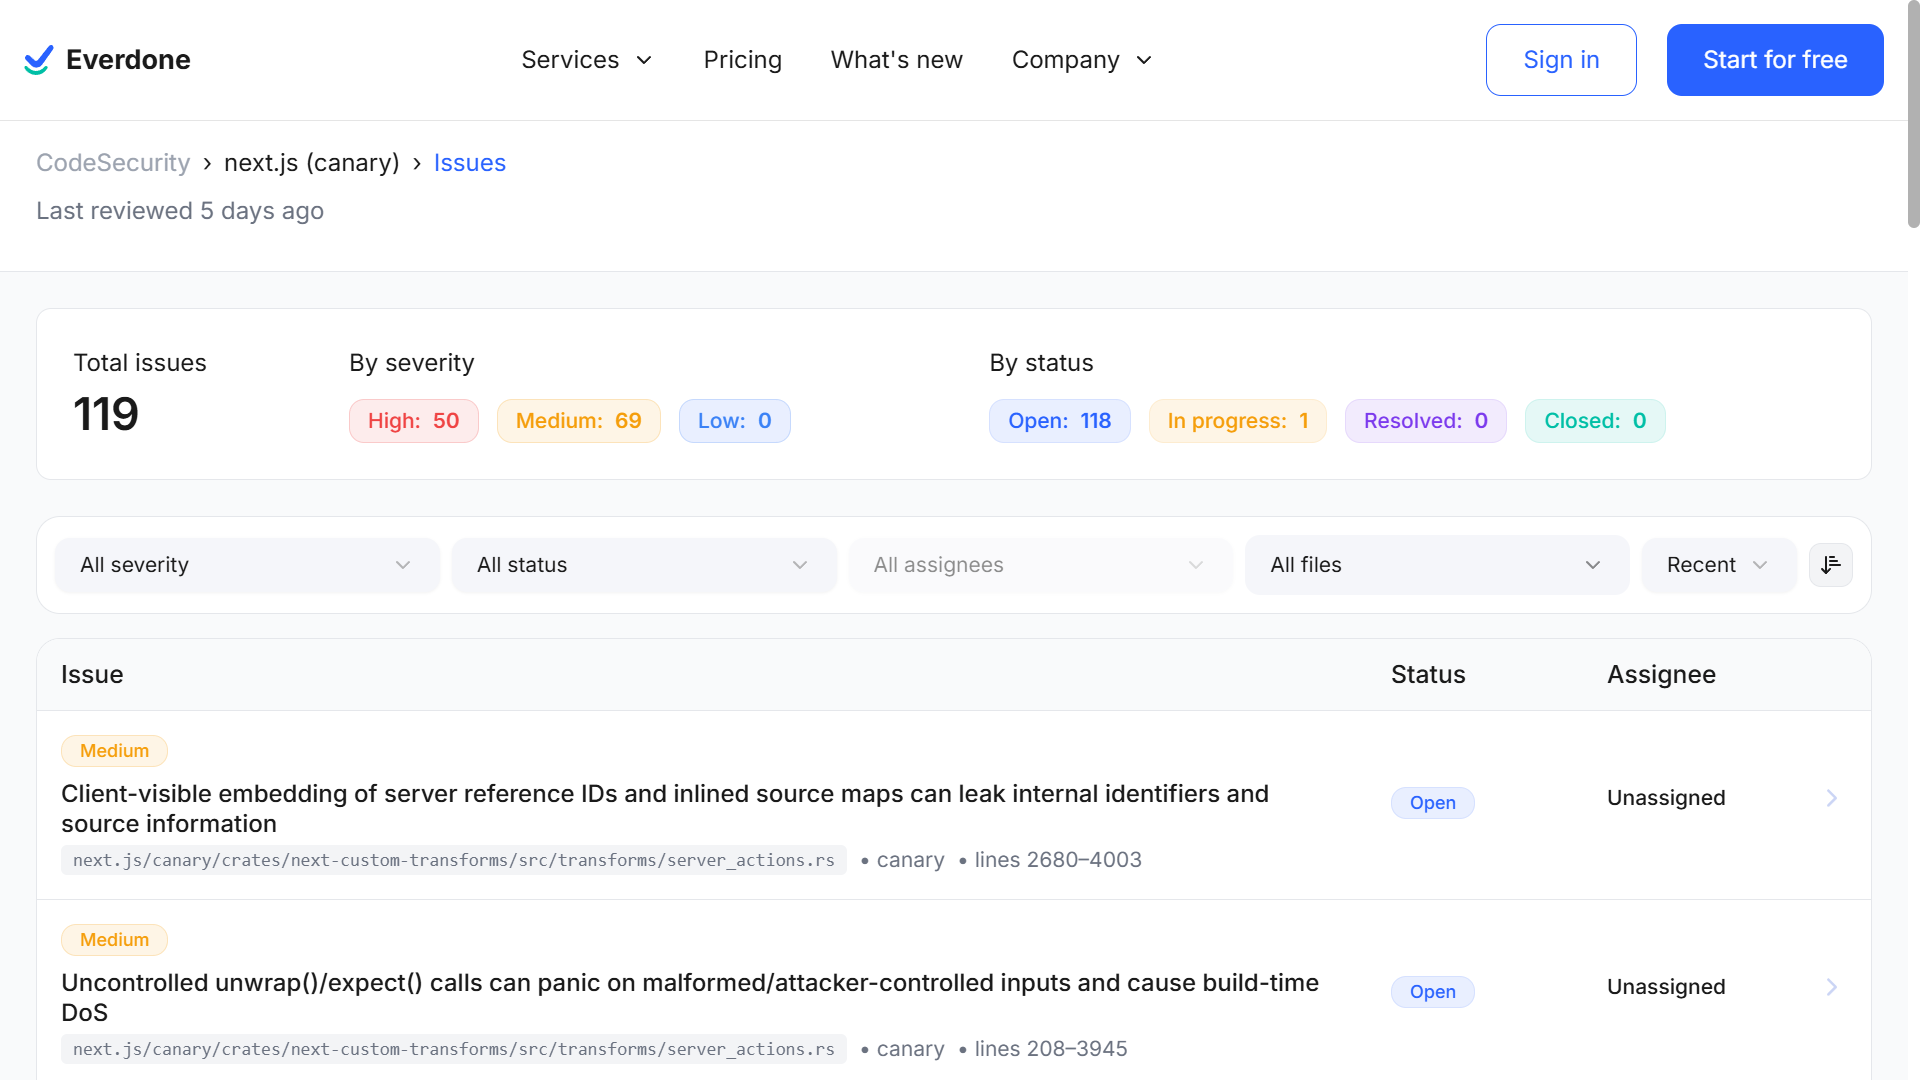Click the CodeSecurity breadcrumb link
Screen dimensions: 1920x1080
pyautogui.click(x=113, y=163)
